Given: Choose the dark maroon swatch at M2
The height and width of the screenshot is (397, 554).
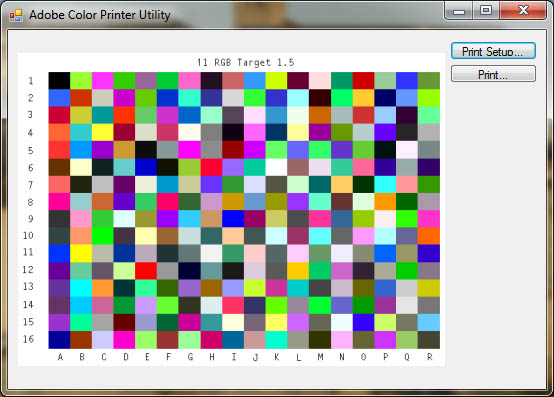Looking at the screenshot, I should coord(320,98).
